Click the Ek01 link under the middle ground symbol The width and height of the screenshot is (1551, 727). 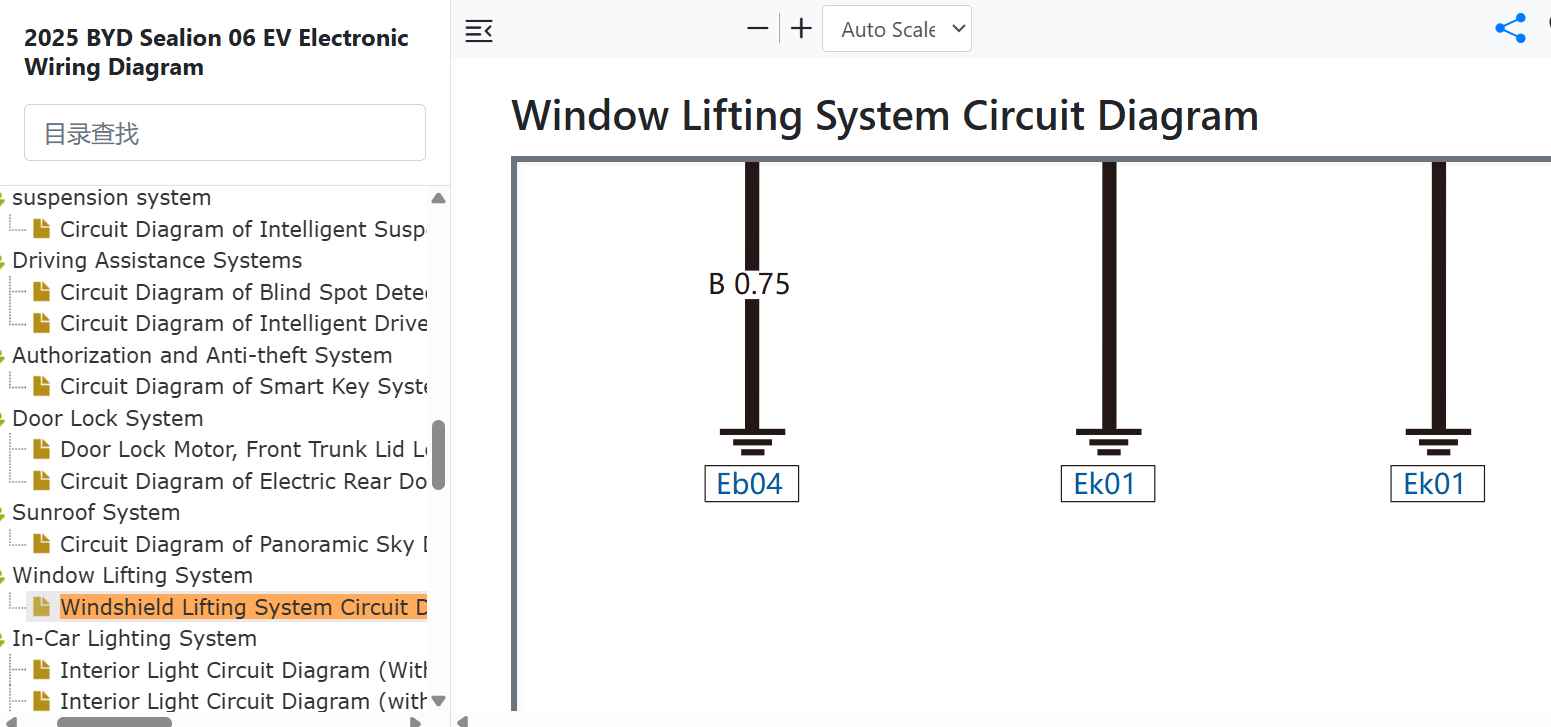pyautogui.click(x=1107, y=484)
